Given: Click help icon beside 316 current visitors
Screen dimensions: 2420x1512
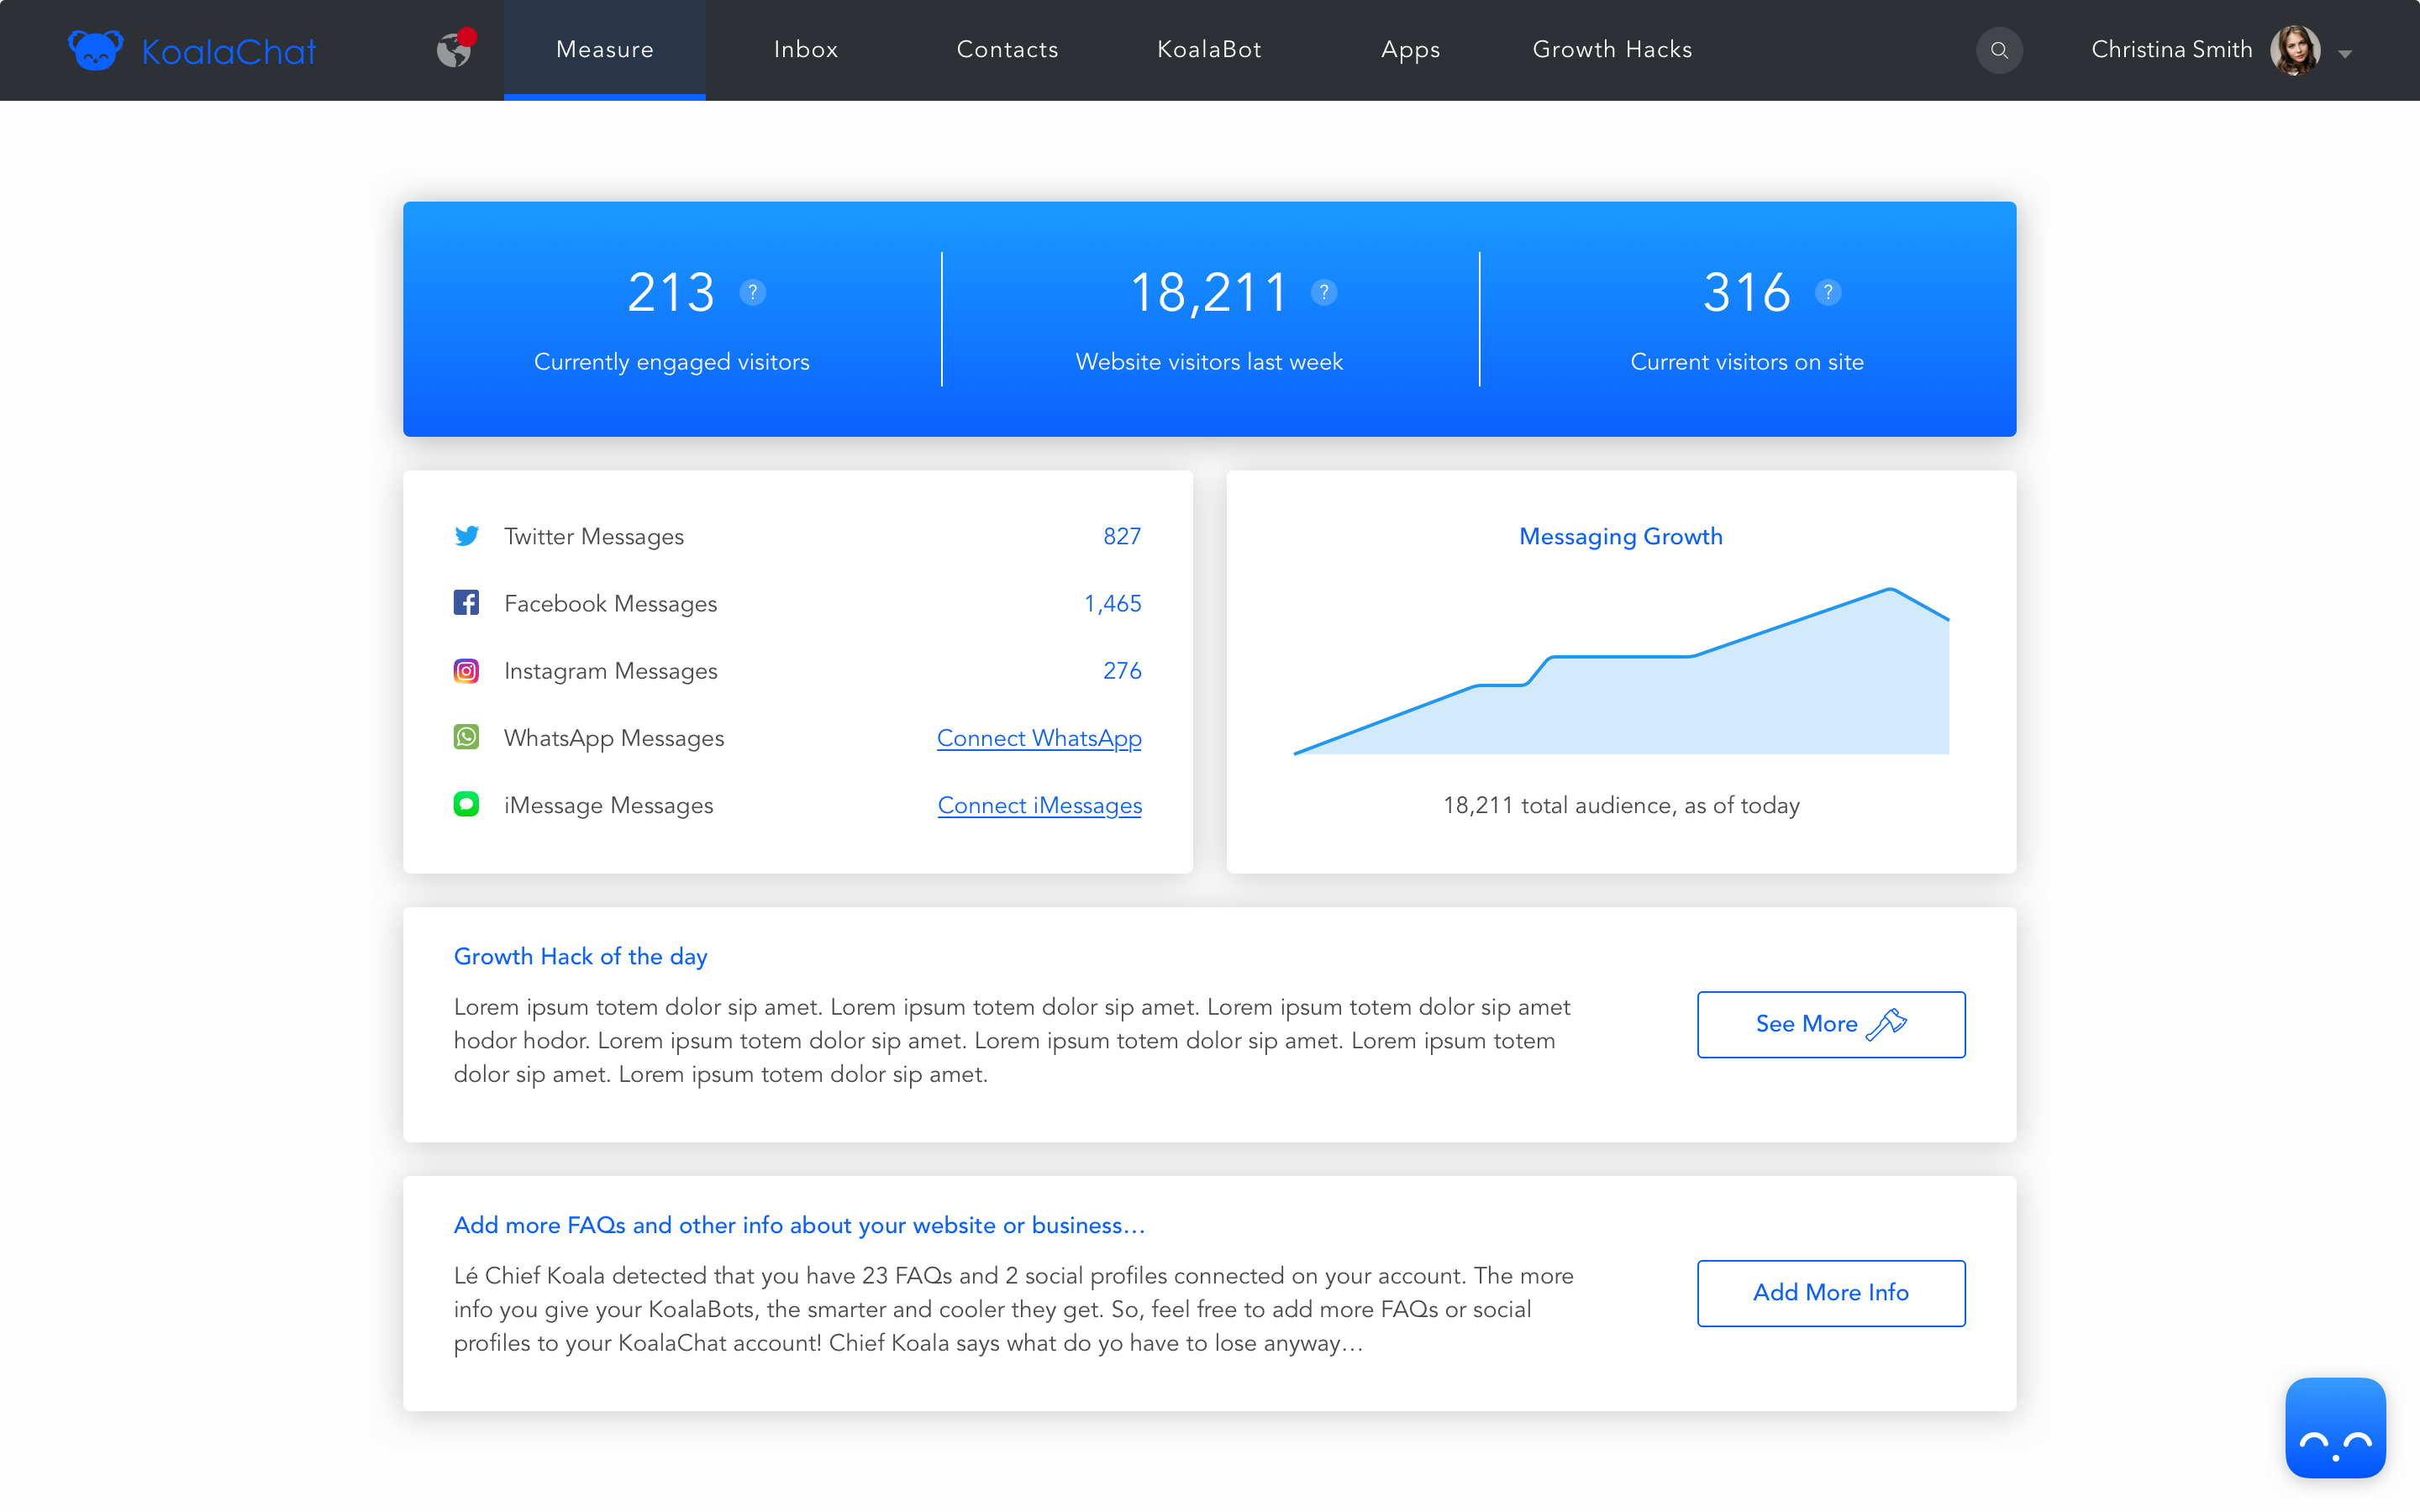Looking at the screenshot, I should point(1828,292).
